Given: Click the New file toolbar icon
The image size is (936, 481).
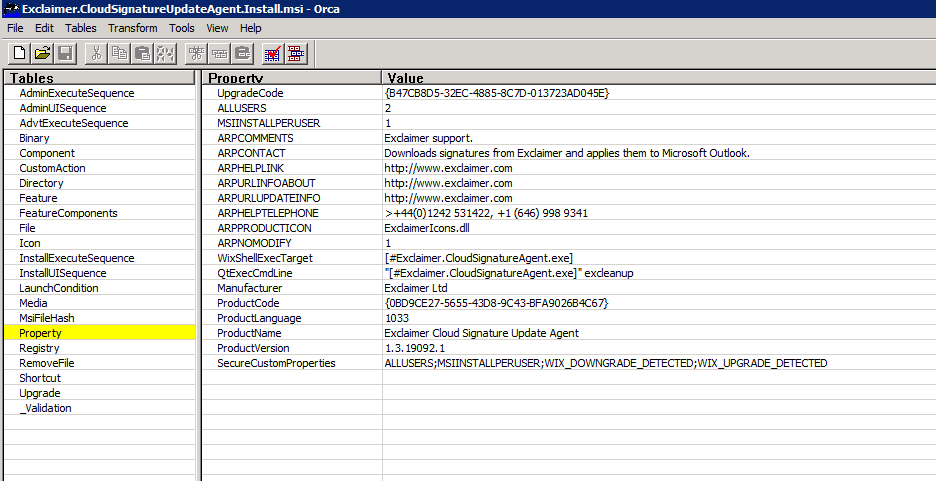Looking at the screenshot, I should pos(19,53).
